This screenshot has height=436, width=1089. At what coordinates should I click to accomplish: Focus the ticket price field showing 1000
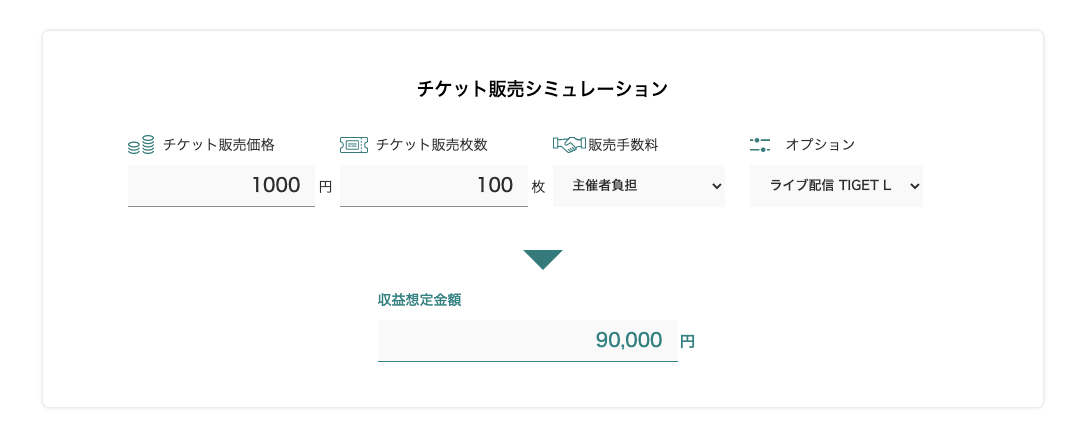tap(221, 185)
